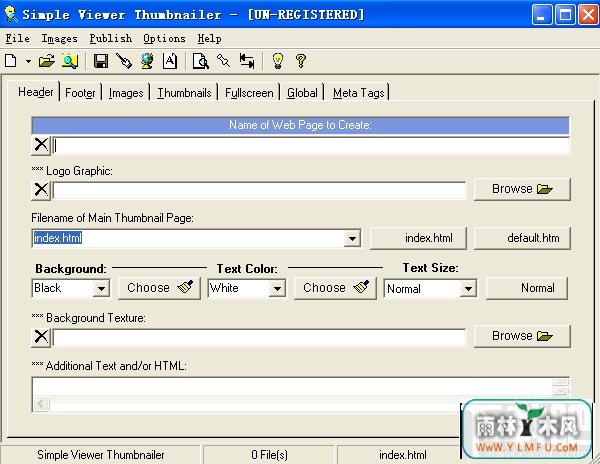The width and height of the screenshot is (600, 464).
Task: Select the Header tab
Action: (x=35, y=92)
